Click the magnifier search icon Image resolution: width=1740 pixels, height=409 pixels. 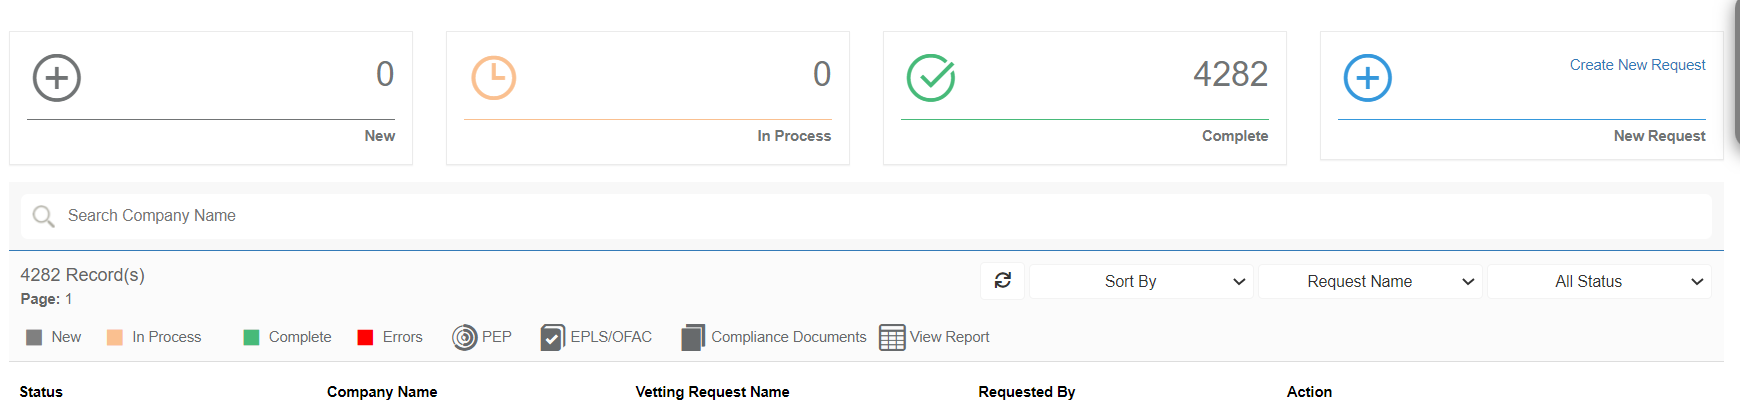pyautogui.click(x=43, y=216)
